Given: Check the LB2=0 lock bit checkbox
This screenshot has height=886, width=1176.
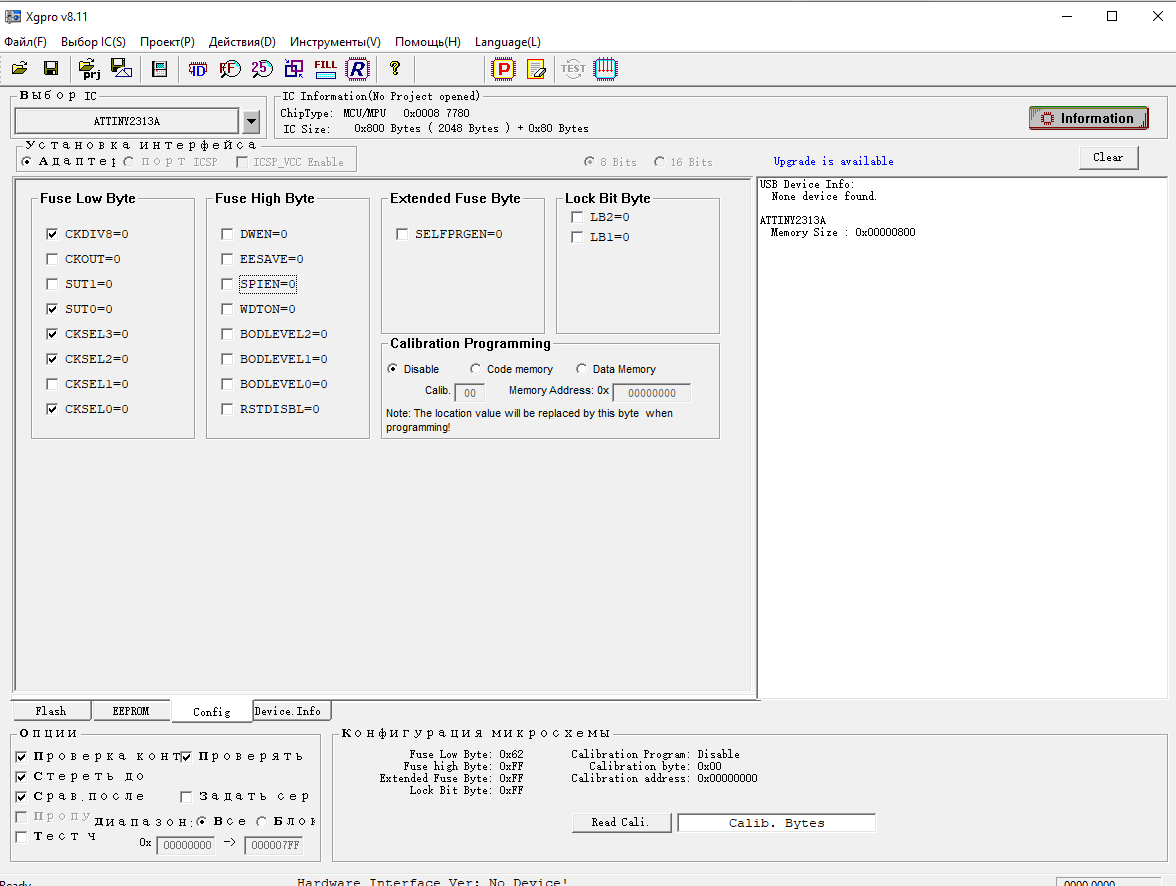Looking at the screenshot, I should [x=577, y=217].
